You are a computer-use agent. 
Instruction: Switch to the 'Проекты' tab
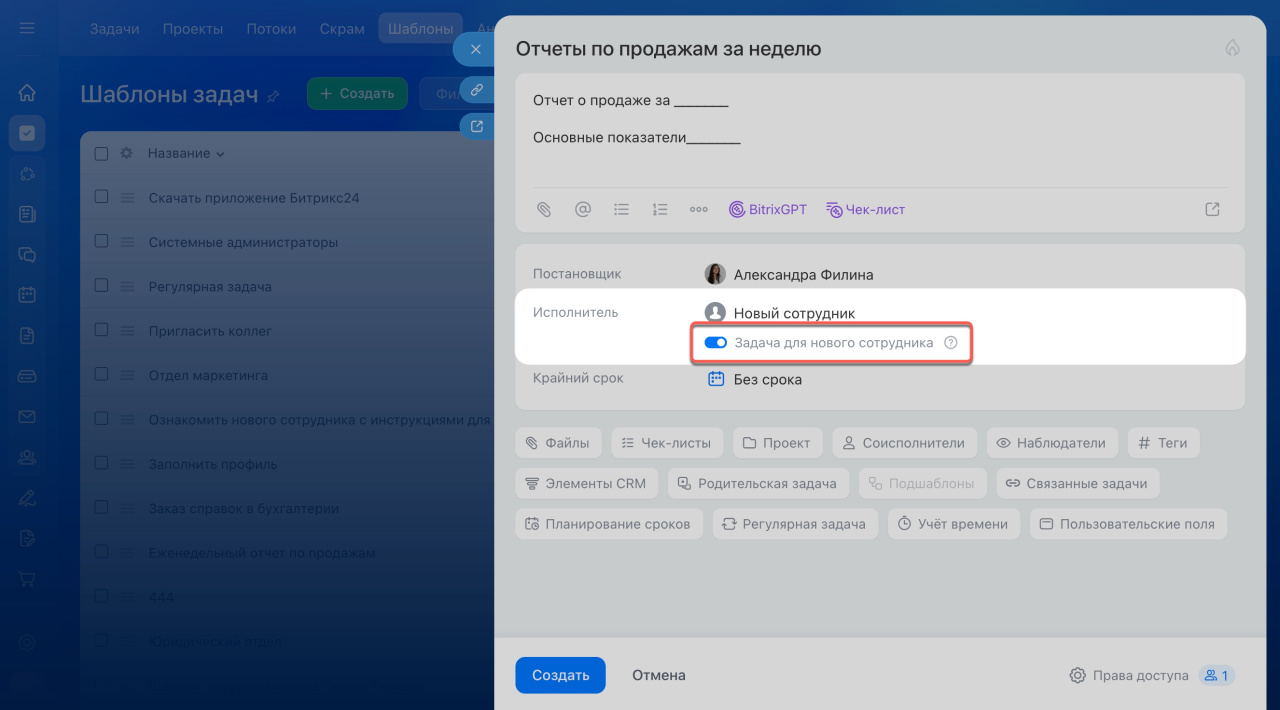(x=193, y=29)
